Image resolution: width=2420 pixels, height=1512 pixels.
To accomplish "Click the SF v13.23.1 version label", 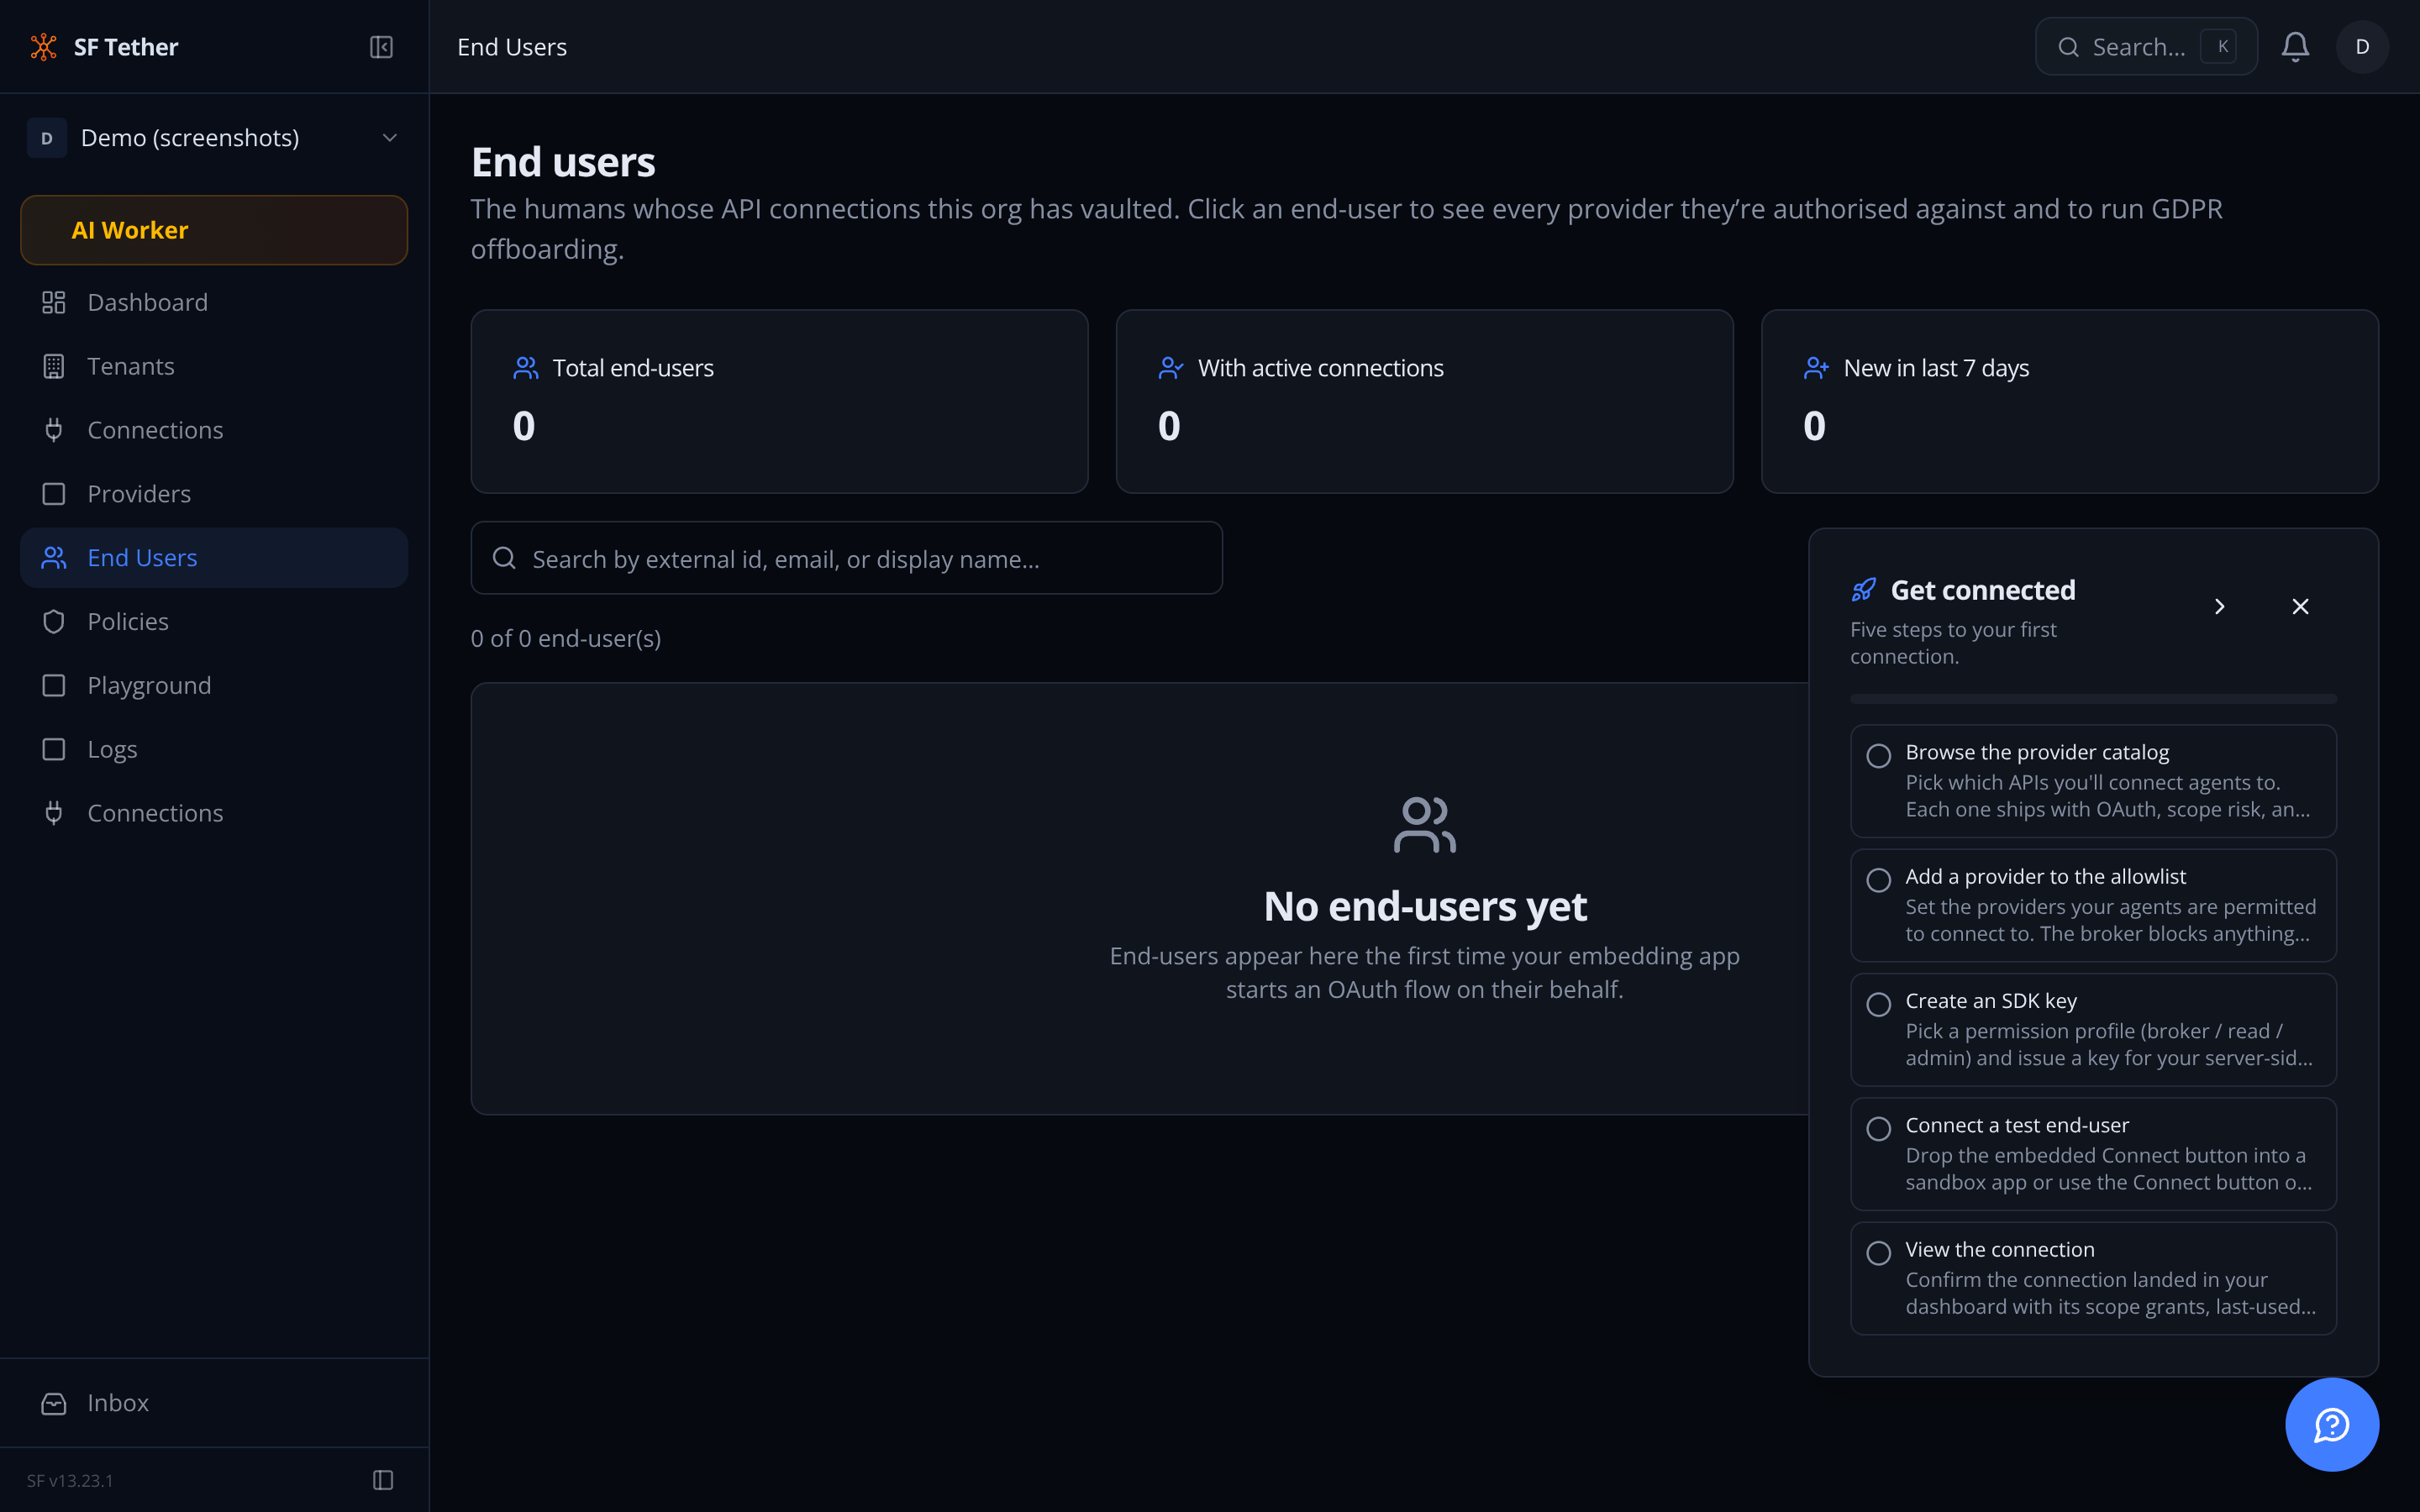I will point(70,1480).
